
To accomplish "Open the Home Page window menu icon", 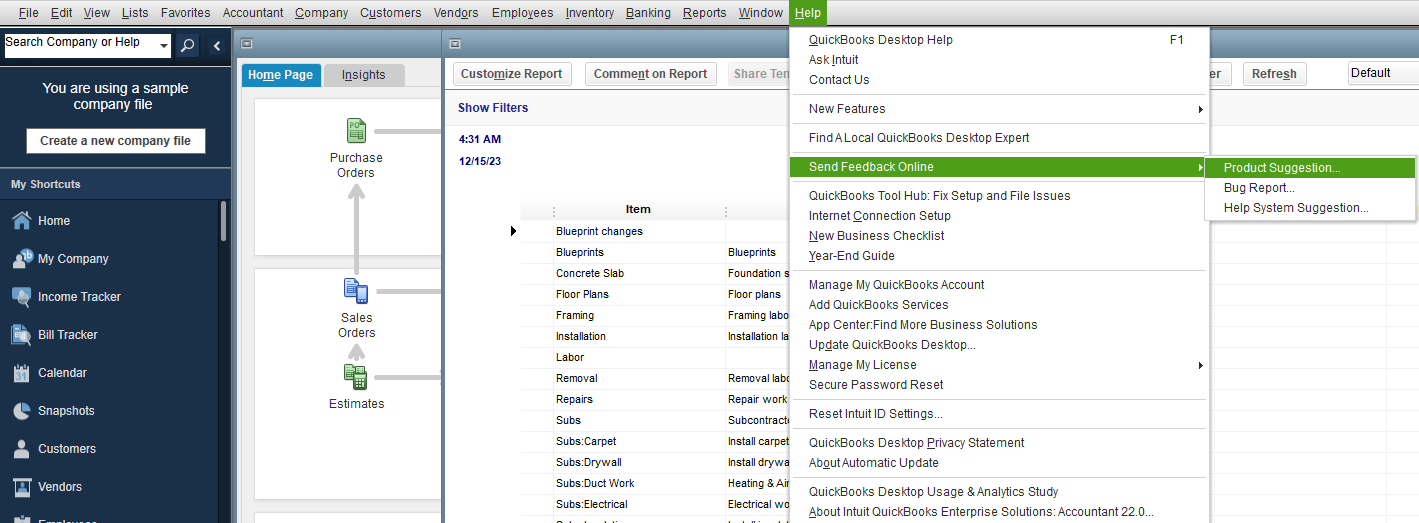I will 247,43.
